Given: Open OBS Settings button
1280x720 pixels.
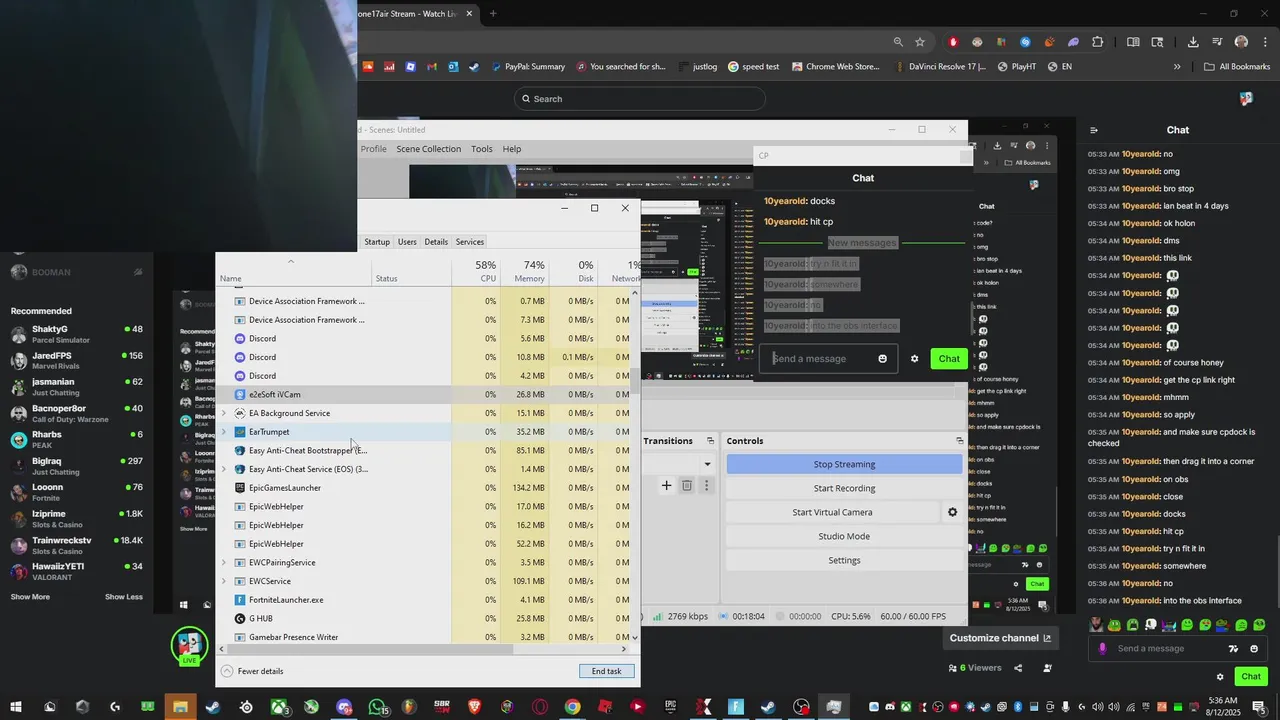Looking at the screenshot, I should pyautogui.click(x=844, y=560).
